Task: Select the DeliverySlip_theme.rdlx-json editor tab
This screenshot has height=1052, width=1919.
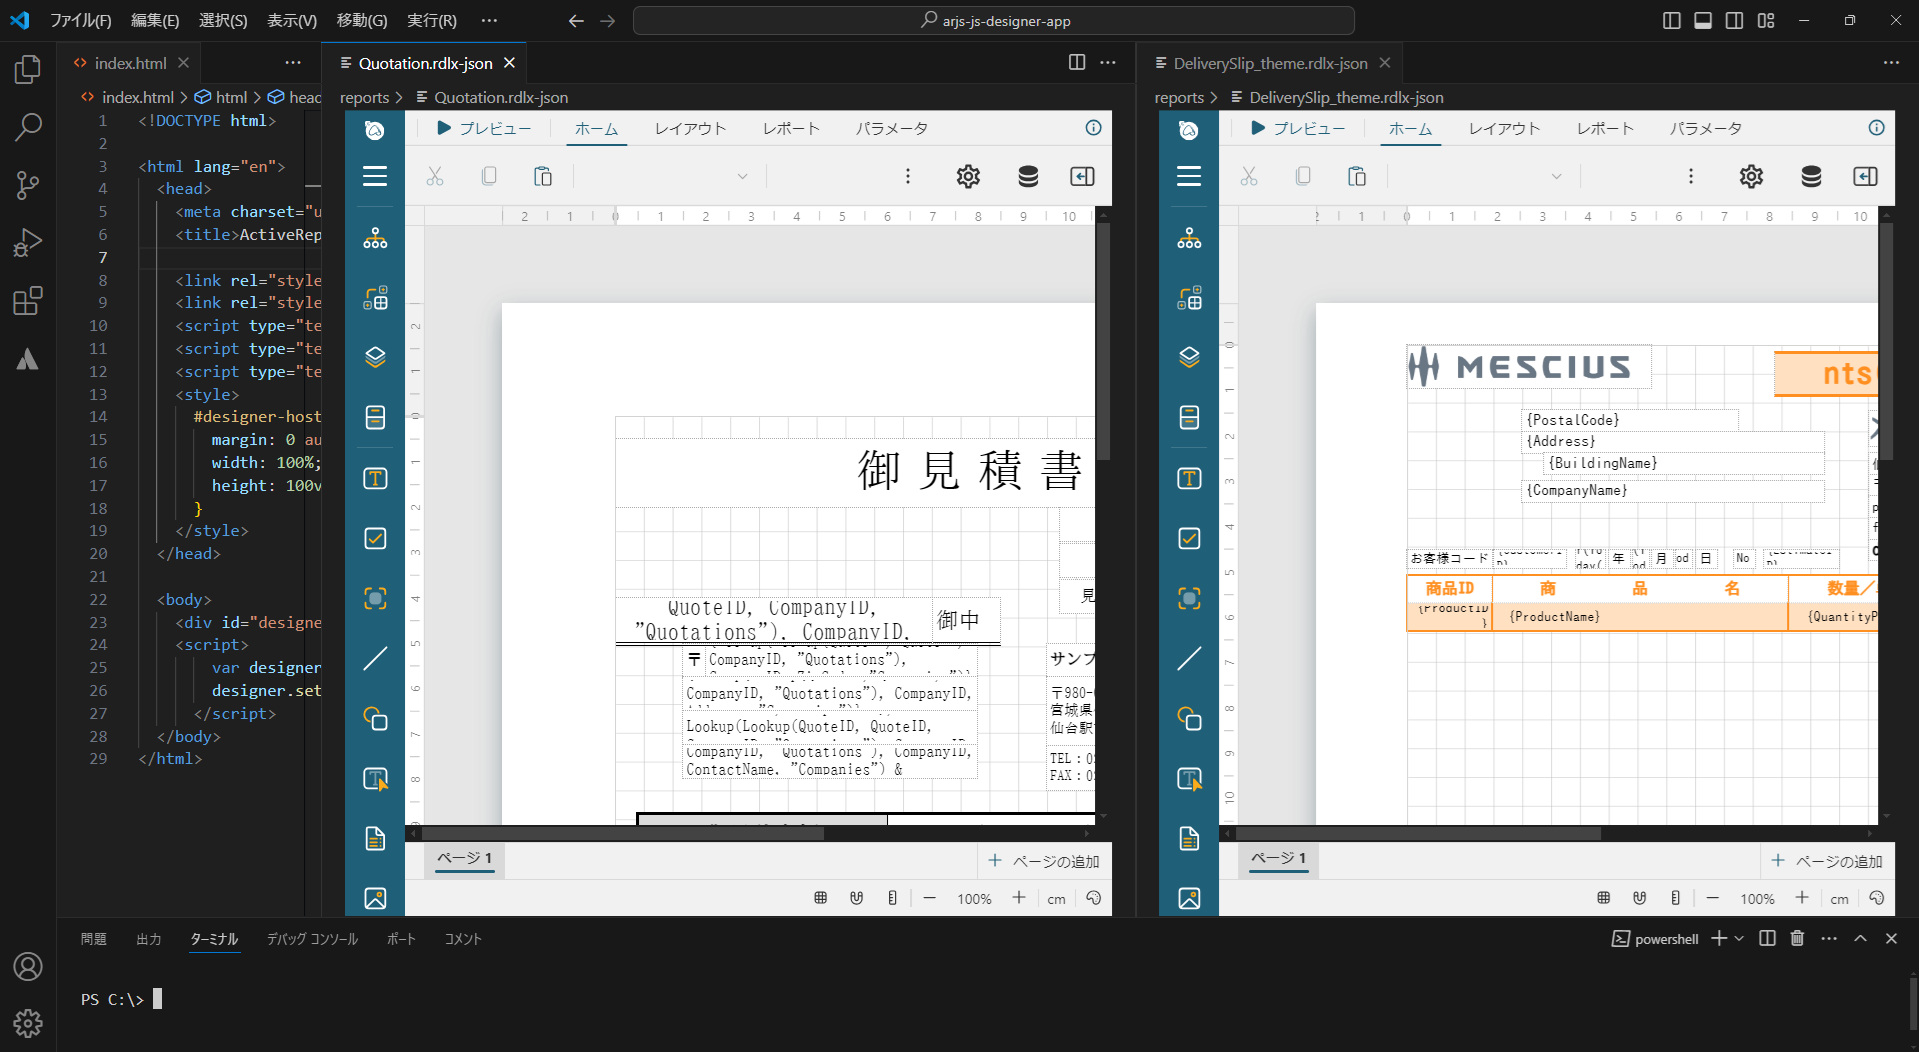Action: (x=1270, y=63)
